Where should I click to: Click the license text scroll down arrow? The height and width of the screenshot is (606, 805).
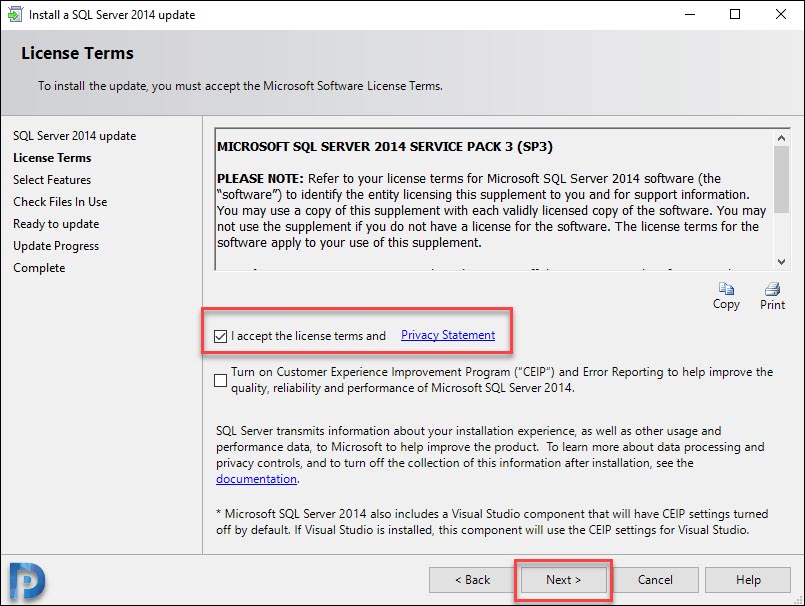(781, 262)
